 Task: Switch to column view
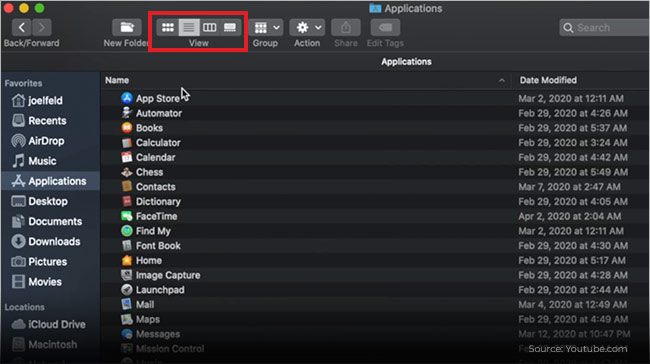pyautogui.click(x=209, y=28)
